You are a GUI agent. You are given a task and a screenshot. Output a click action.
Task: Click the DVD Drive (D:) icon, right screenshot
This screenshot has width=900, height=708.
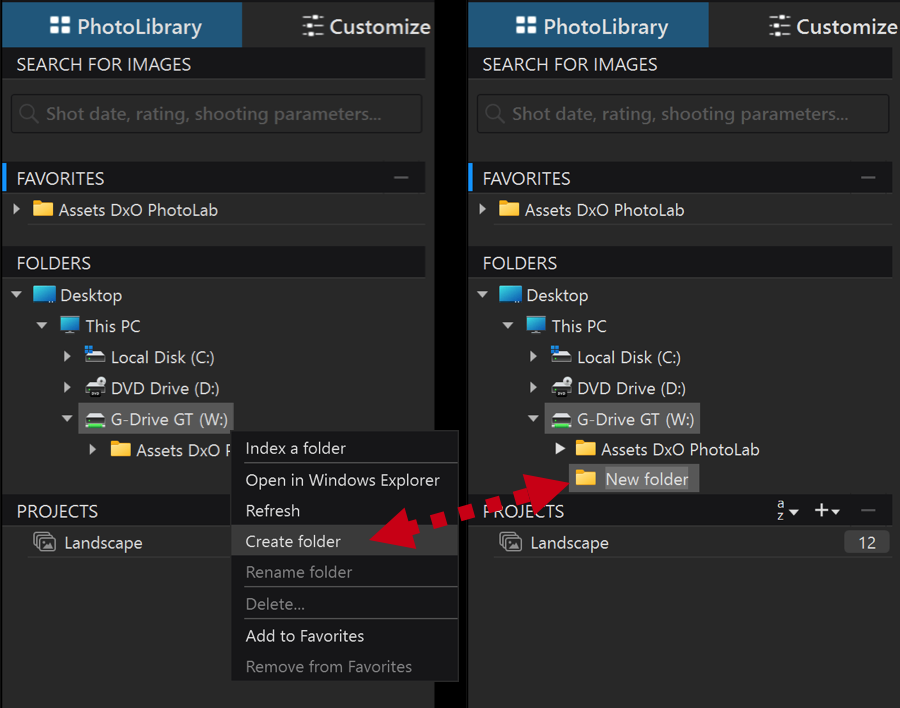pyautogui.click(x=561, y=387)
